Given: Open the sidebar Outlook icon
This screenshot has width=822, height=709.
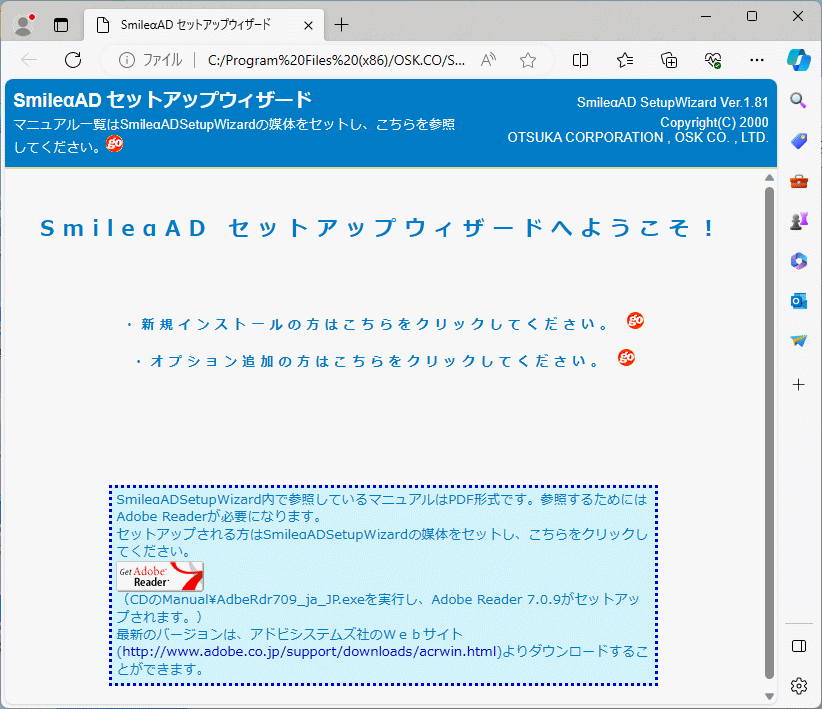Looking at the screenshot, I should [x=798, y=301].
